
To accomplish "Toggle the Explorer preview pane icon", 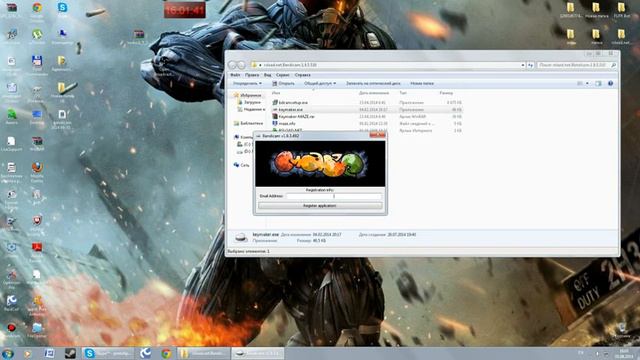I will pyautogui.click(x=598, y=83).
